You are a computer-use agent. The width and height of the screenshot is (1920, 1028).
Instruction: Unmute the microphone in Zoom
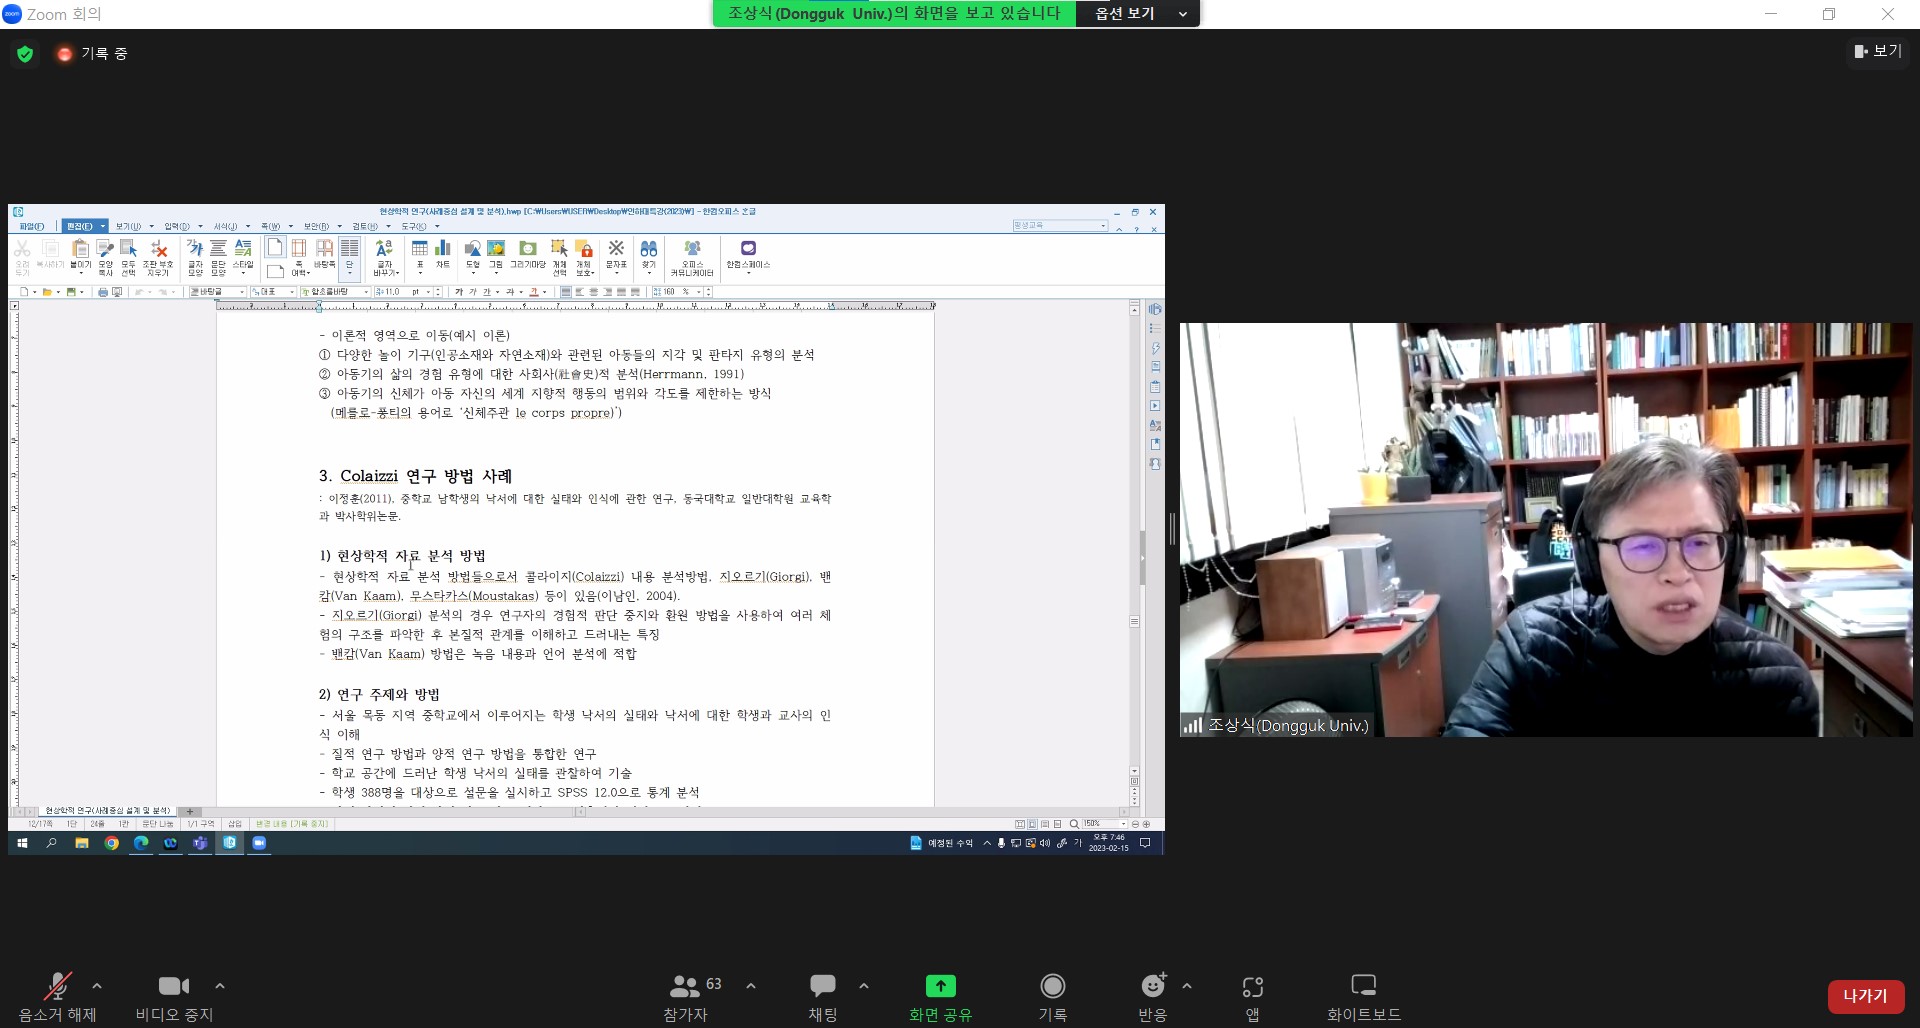tap(57, 996)
